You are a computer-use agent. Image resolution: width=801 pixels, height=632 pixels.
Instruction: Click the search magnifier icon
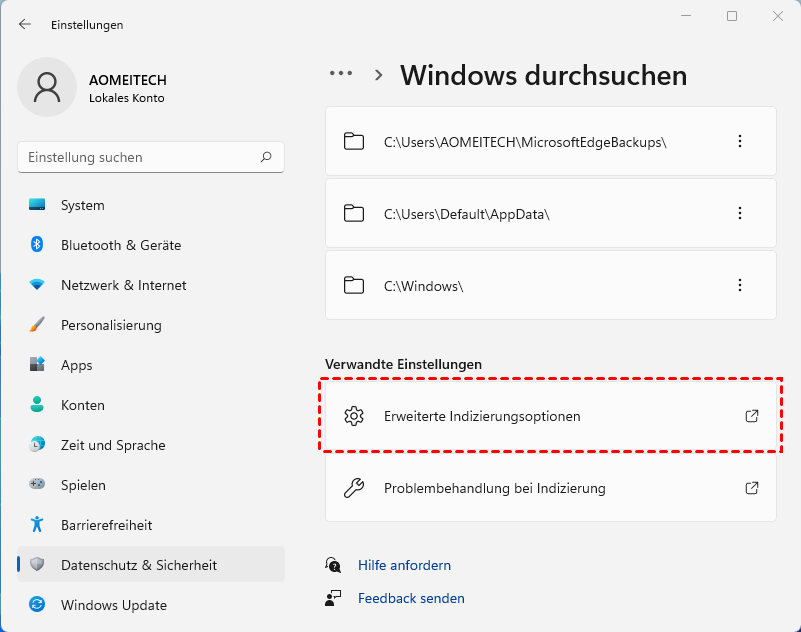(x=266, y=157)
